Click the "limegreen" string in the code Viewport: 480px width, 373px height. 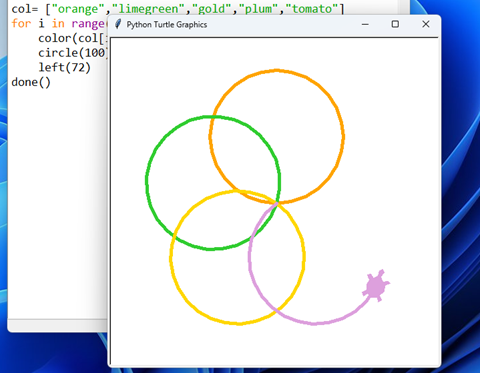[148, 9]
